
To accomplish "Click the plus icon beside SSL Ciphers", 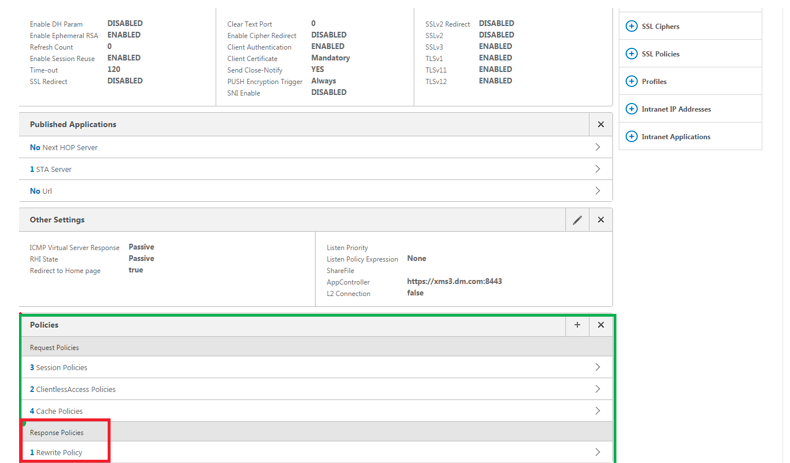I will [631, 26].
